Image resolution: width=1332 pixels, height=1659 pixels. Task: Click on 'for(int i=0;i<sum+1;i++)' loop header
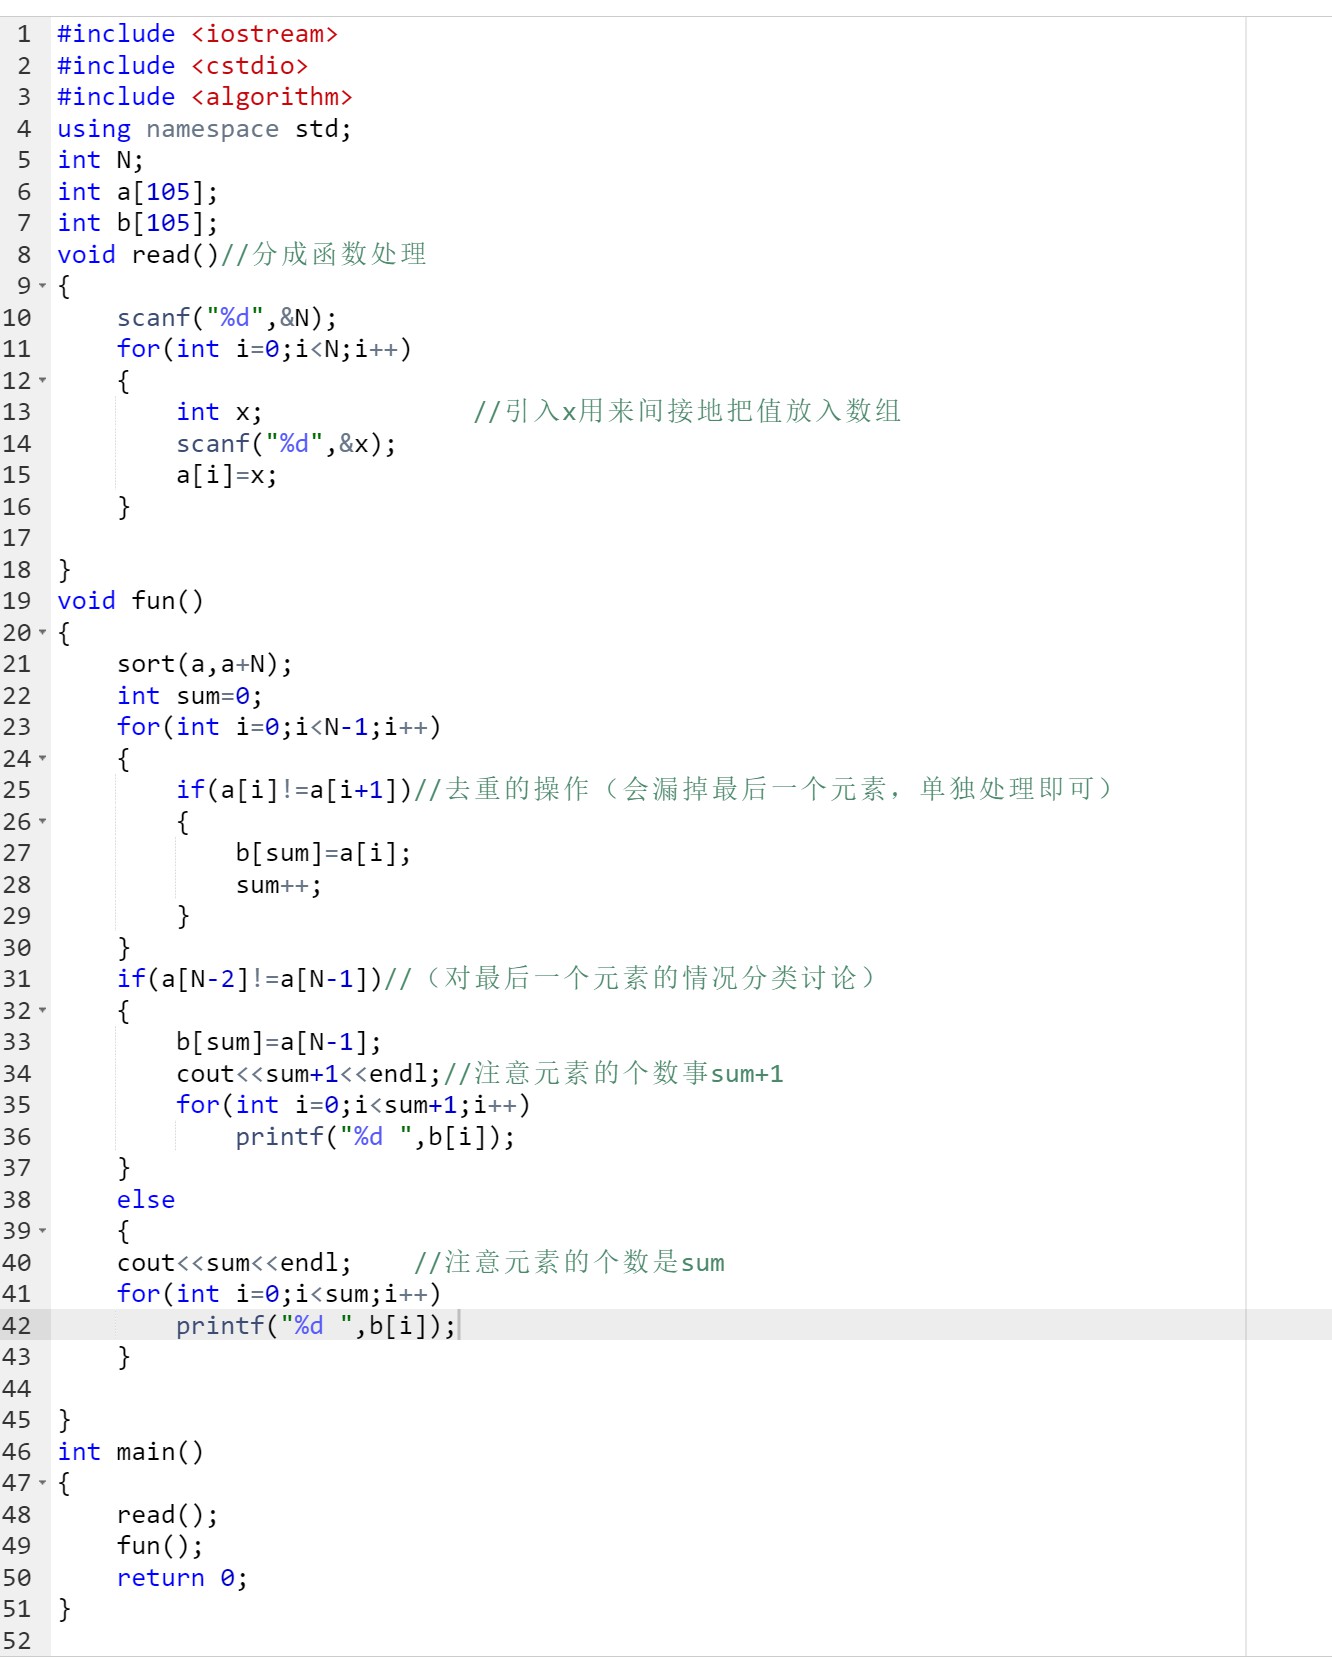click(x=353, y=1105)
